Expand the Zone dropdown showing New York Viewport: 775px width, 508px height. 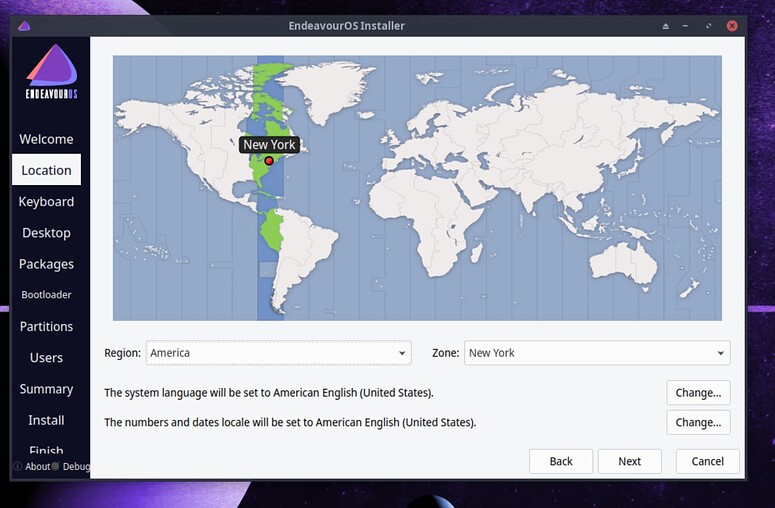[596, 353]
